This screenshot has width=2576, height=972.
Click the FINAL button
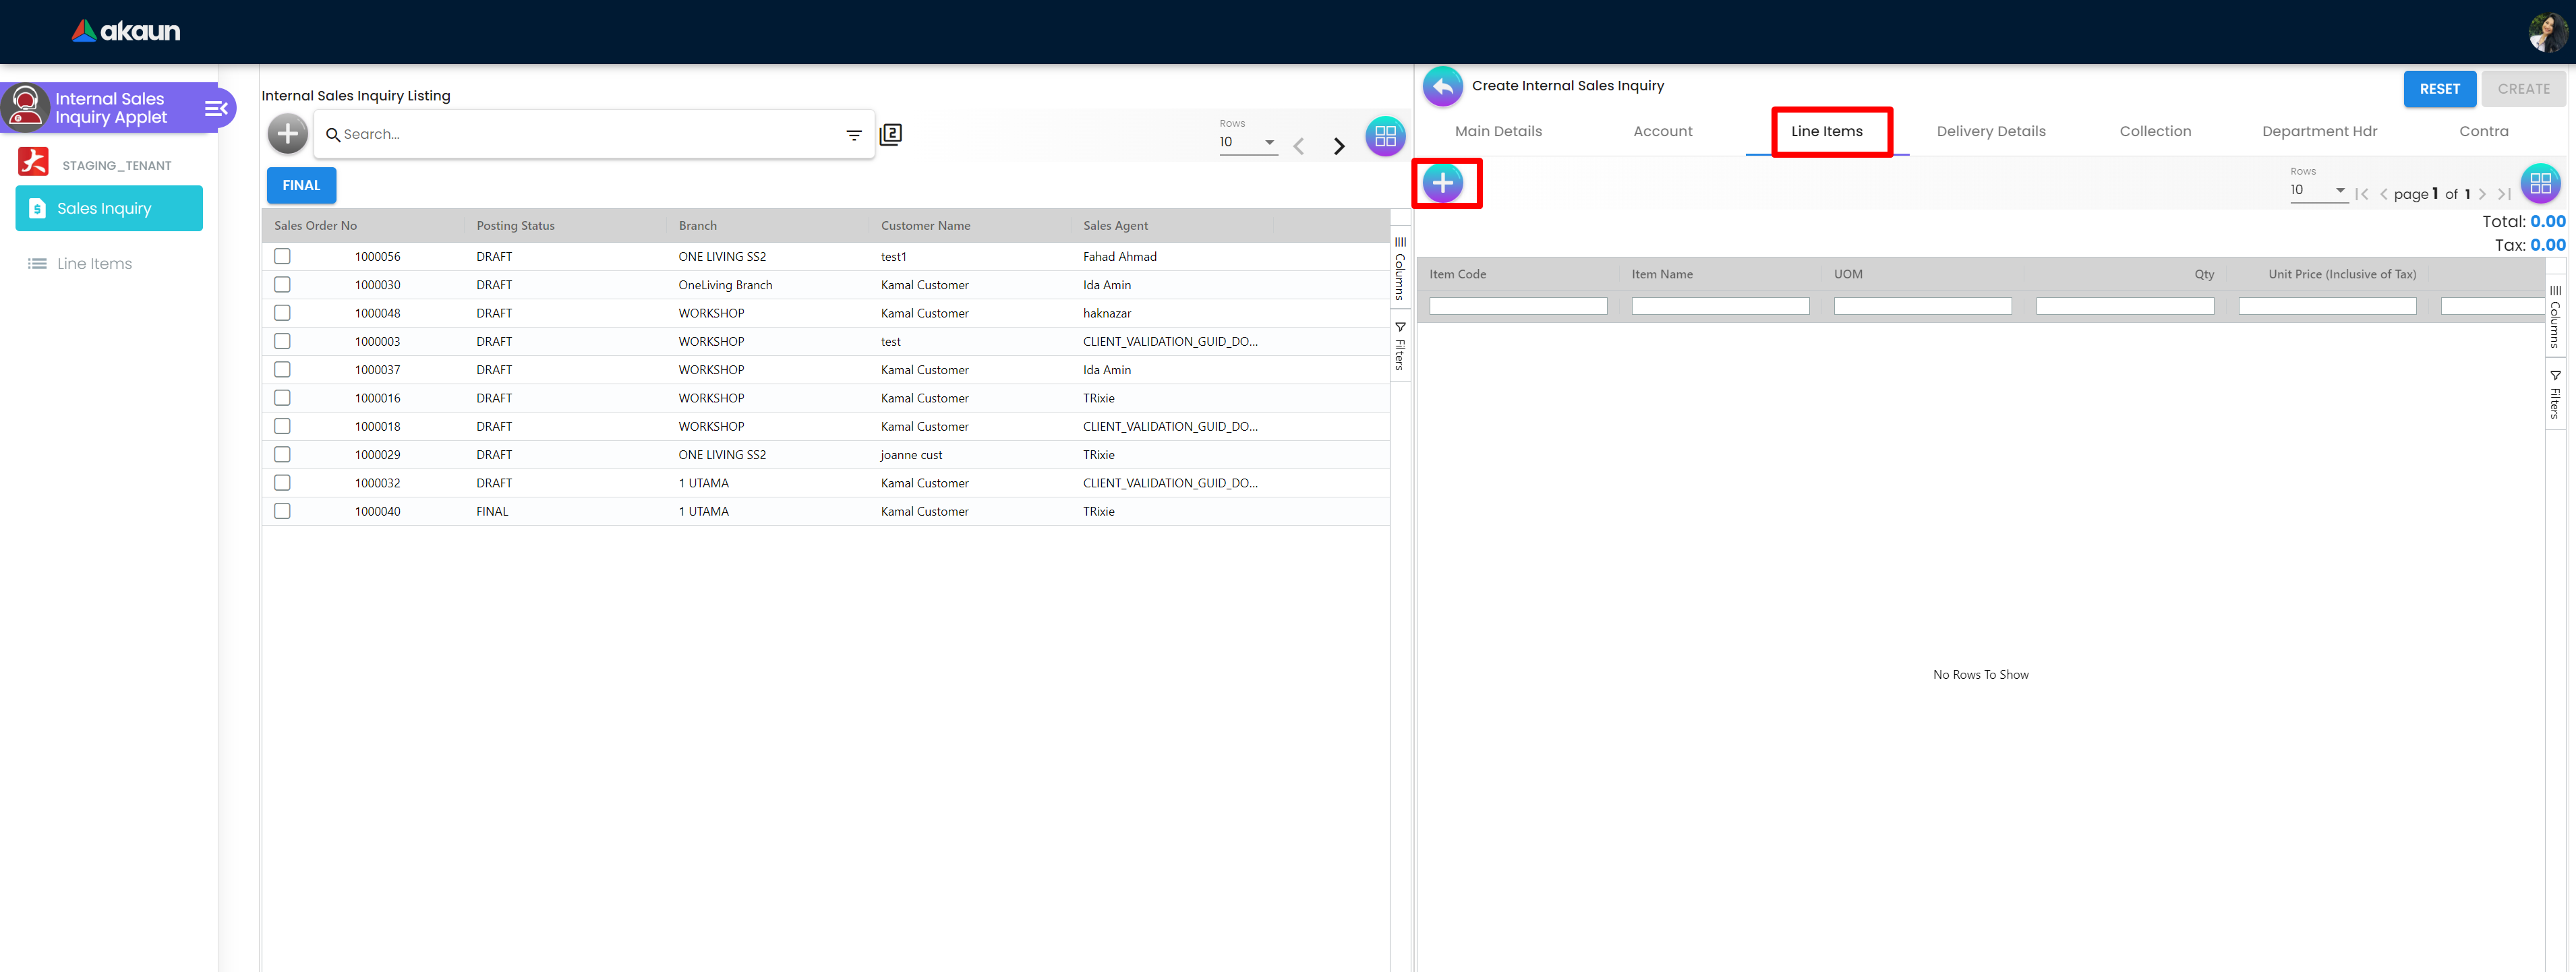(x=301, y=185)
